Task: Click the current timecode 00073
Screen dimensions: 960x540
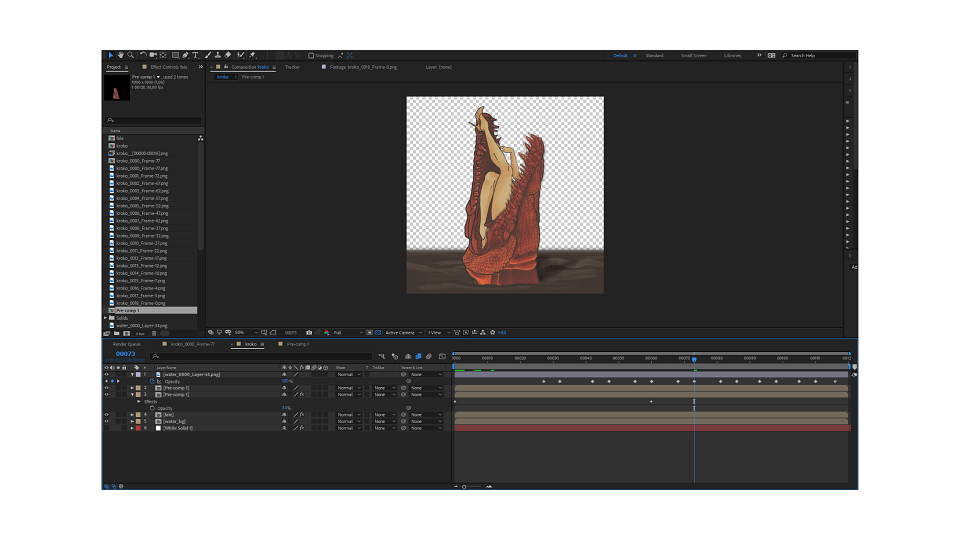Action: point(126,354)
